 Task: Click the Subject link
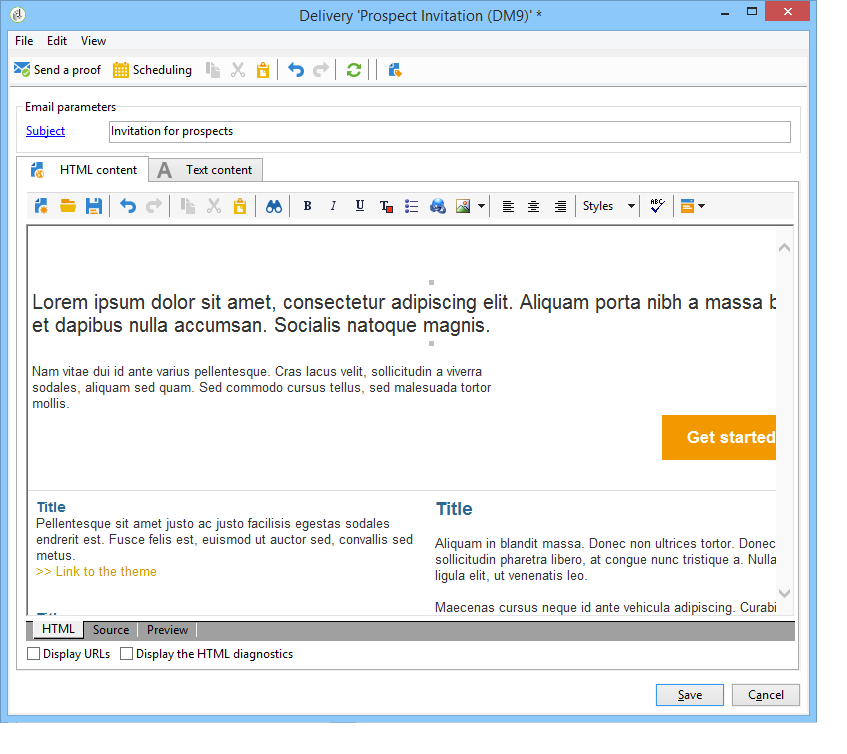coord(45,131)
